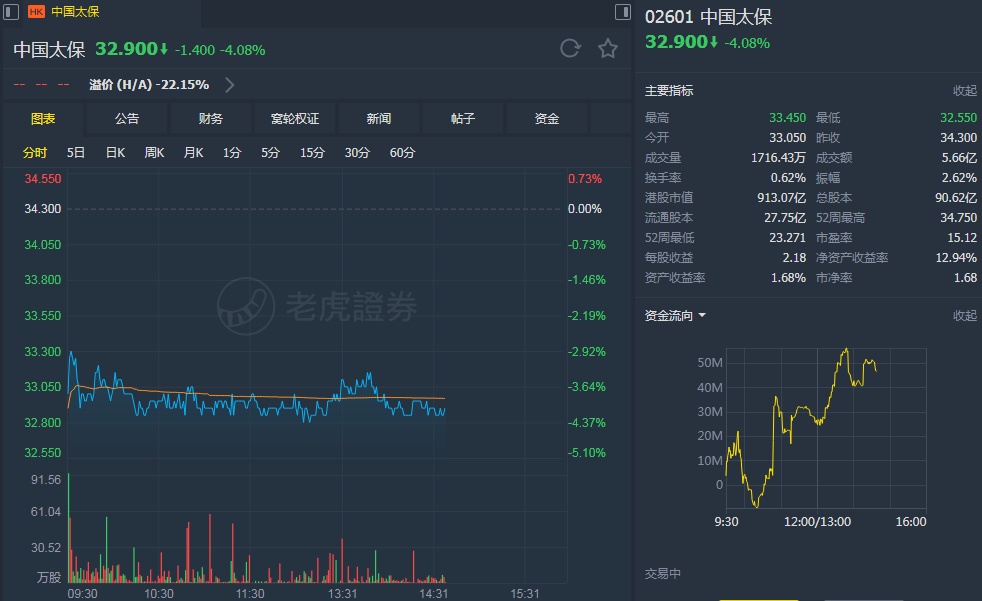Switch chart to 周K view
The width and height of the screenshot is (982, 601).
click(154, 153)
